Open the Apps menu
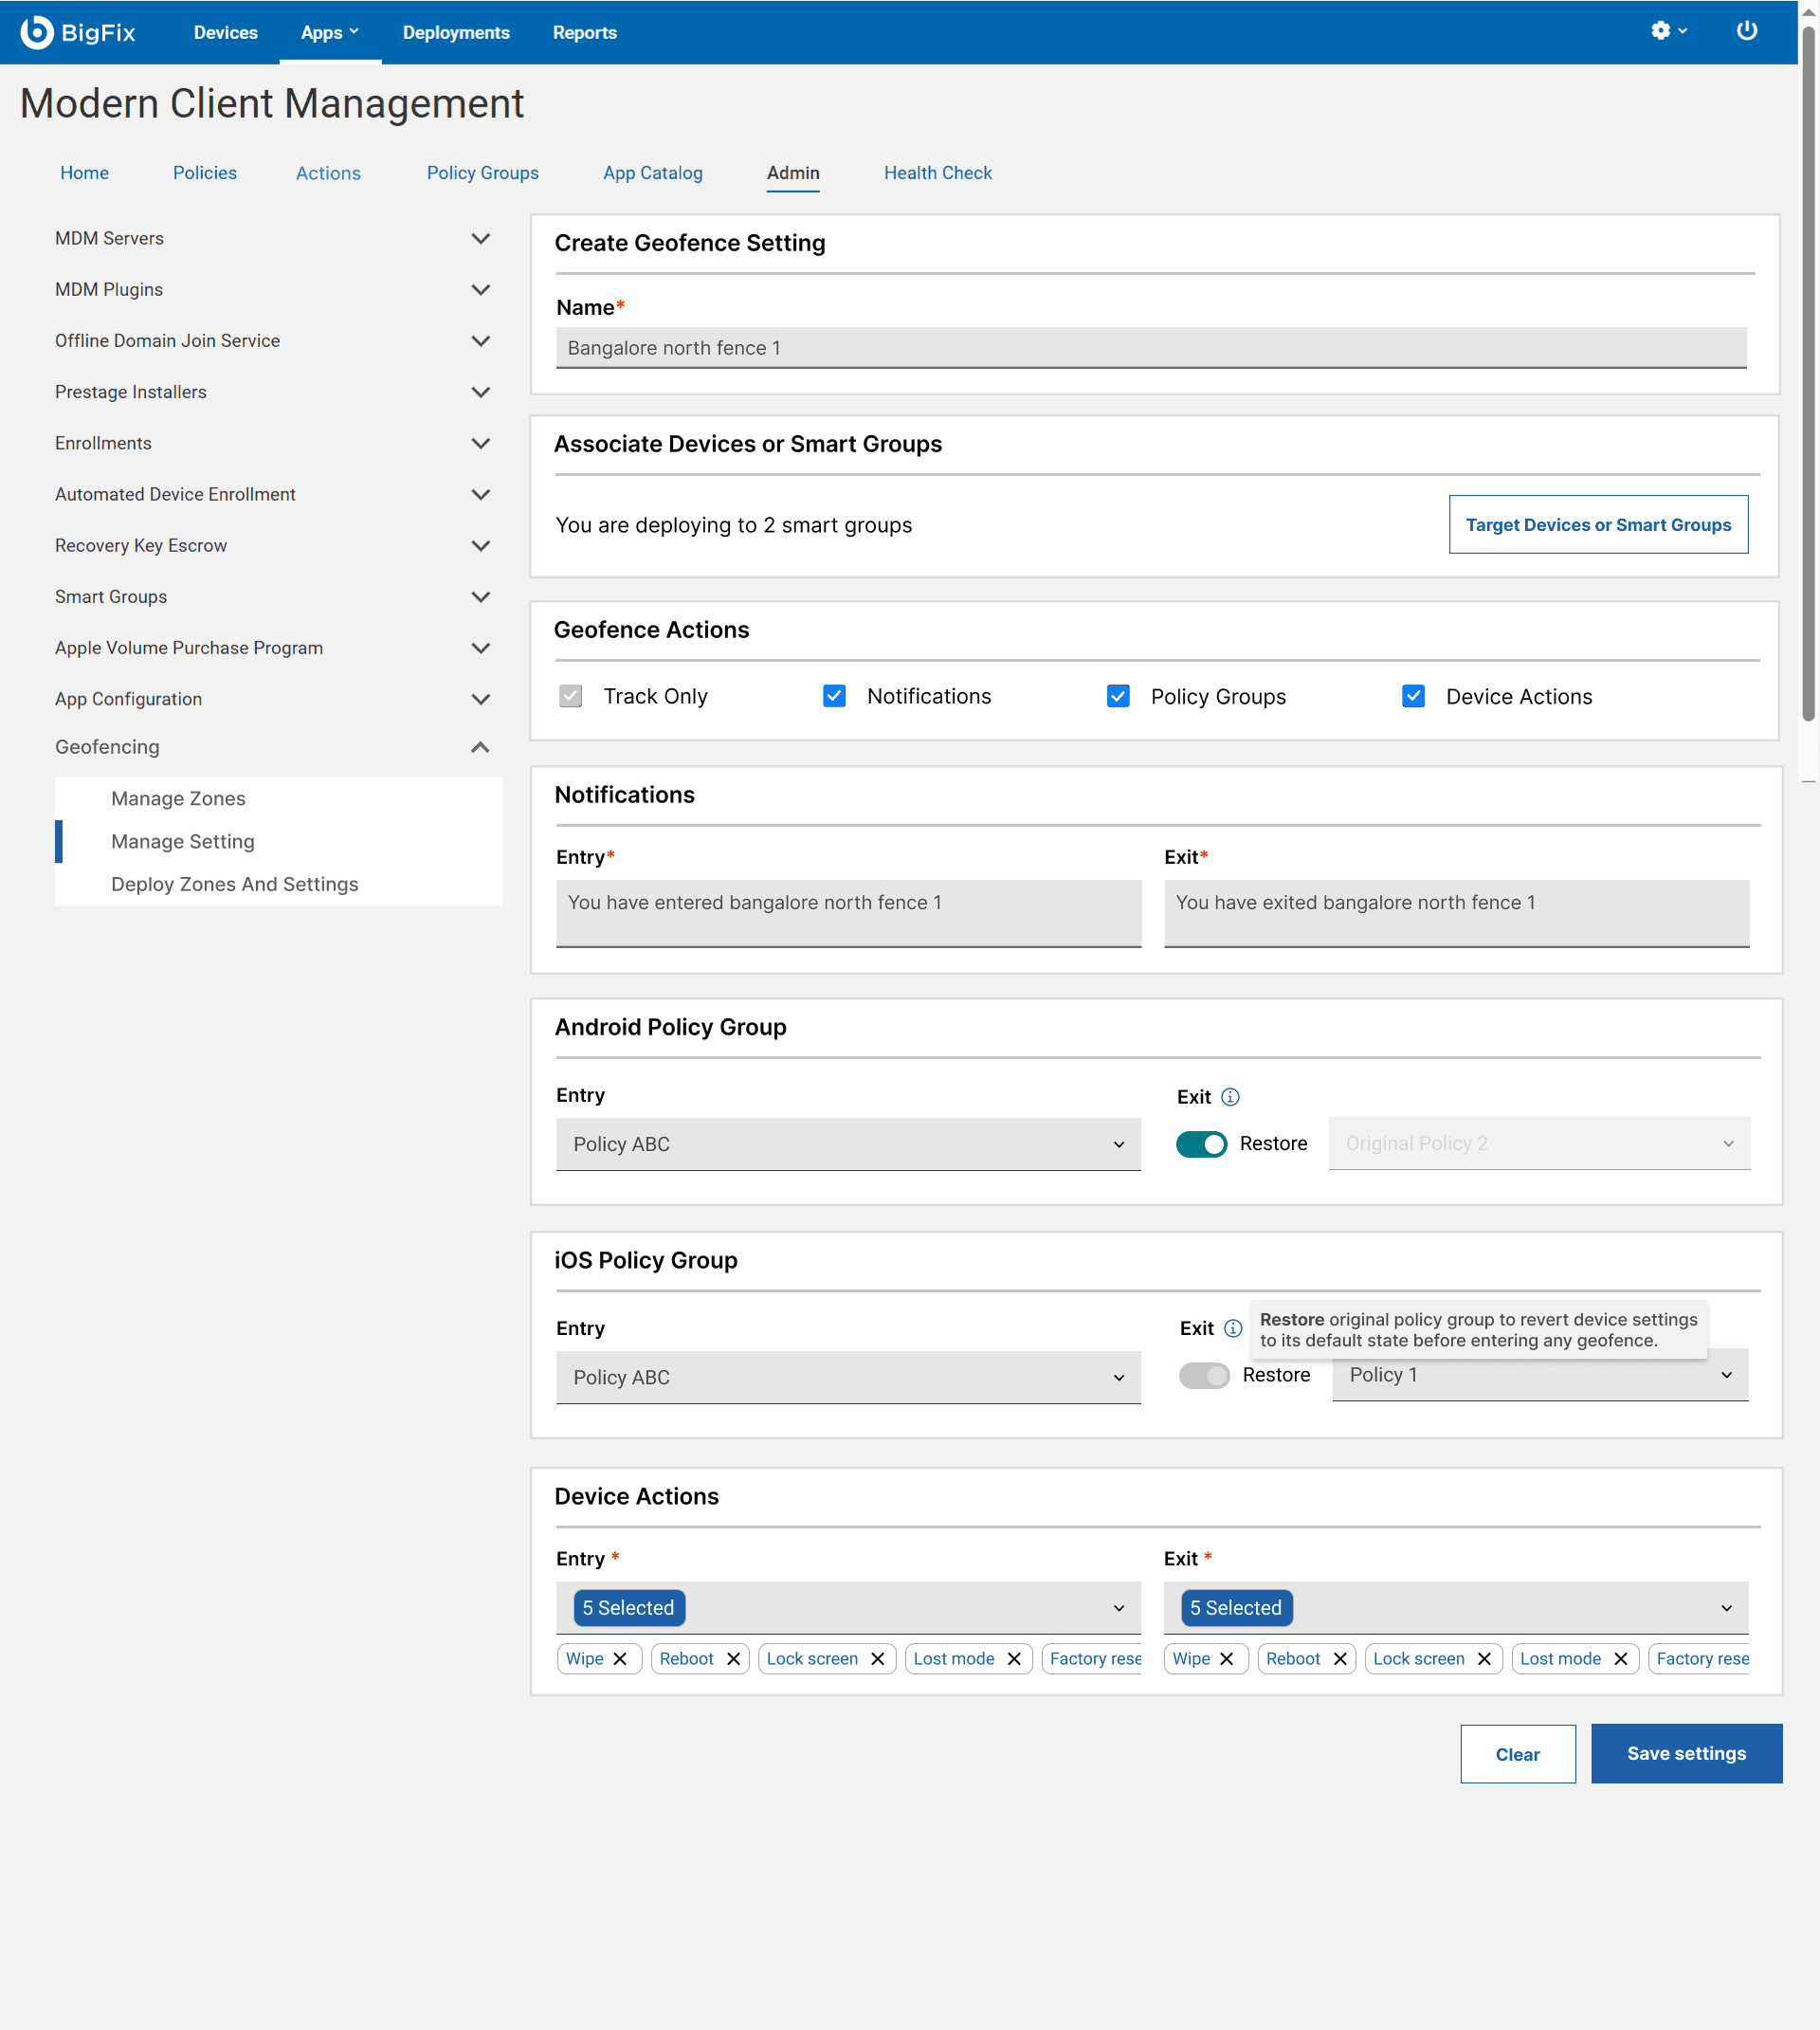The image size is (1820, 2030). [x=330, y=32]
